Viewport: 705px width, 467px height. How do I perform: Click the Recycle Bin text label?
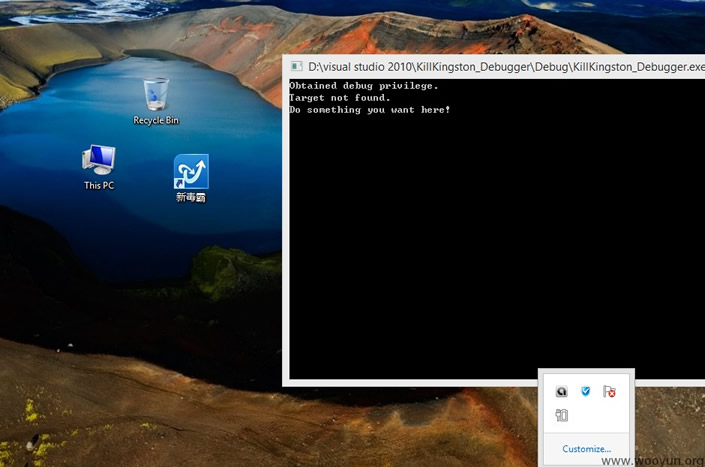(156, 121)
